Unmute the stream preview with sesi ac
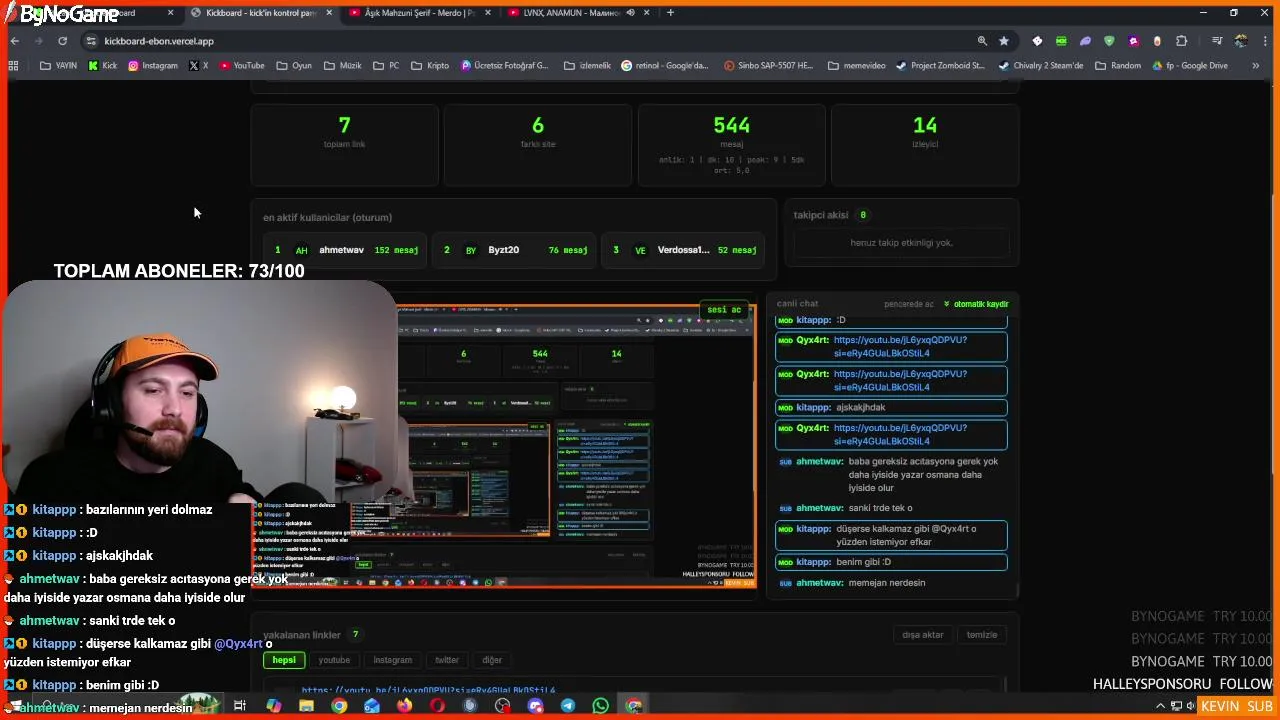1280x720 pixels. (724, 310)
